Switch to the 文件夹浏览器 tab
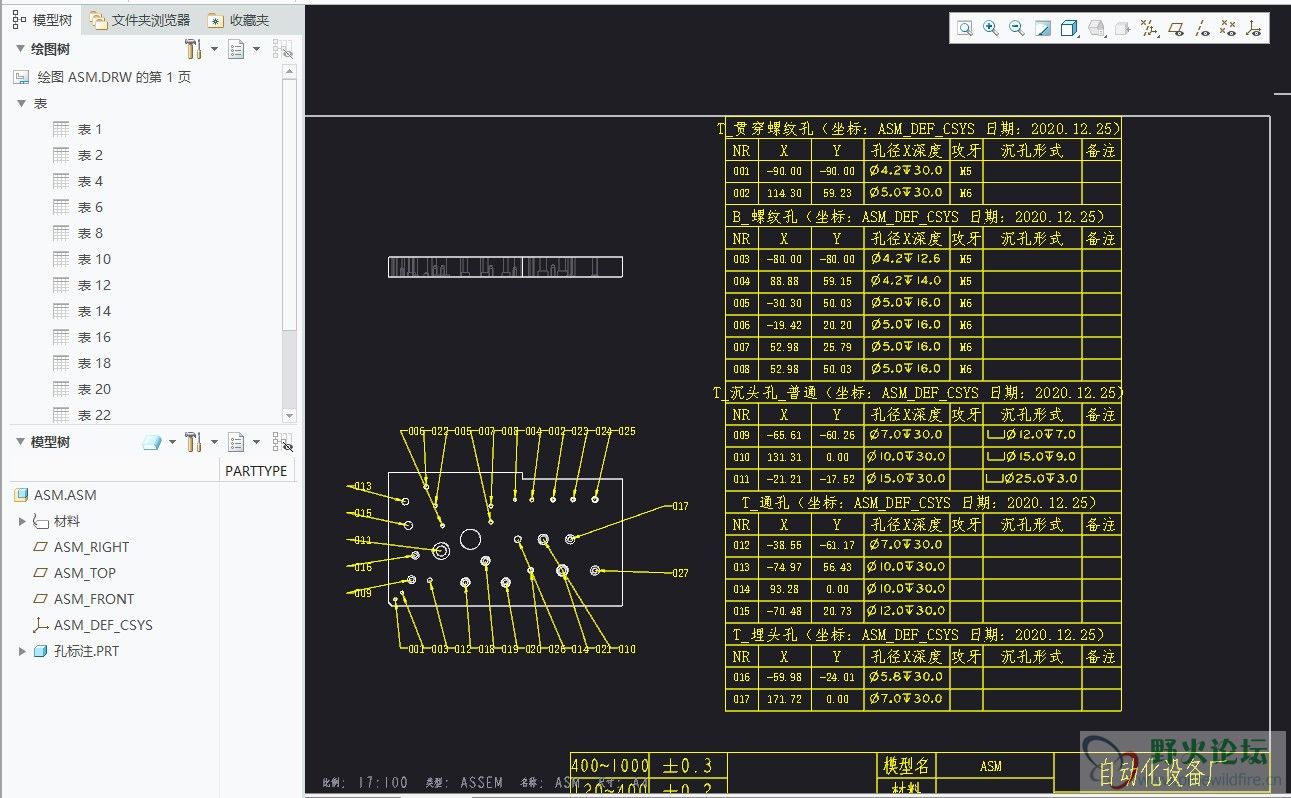The height and width of the screenshot is (798, 1291). (140, 20)
